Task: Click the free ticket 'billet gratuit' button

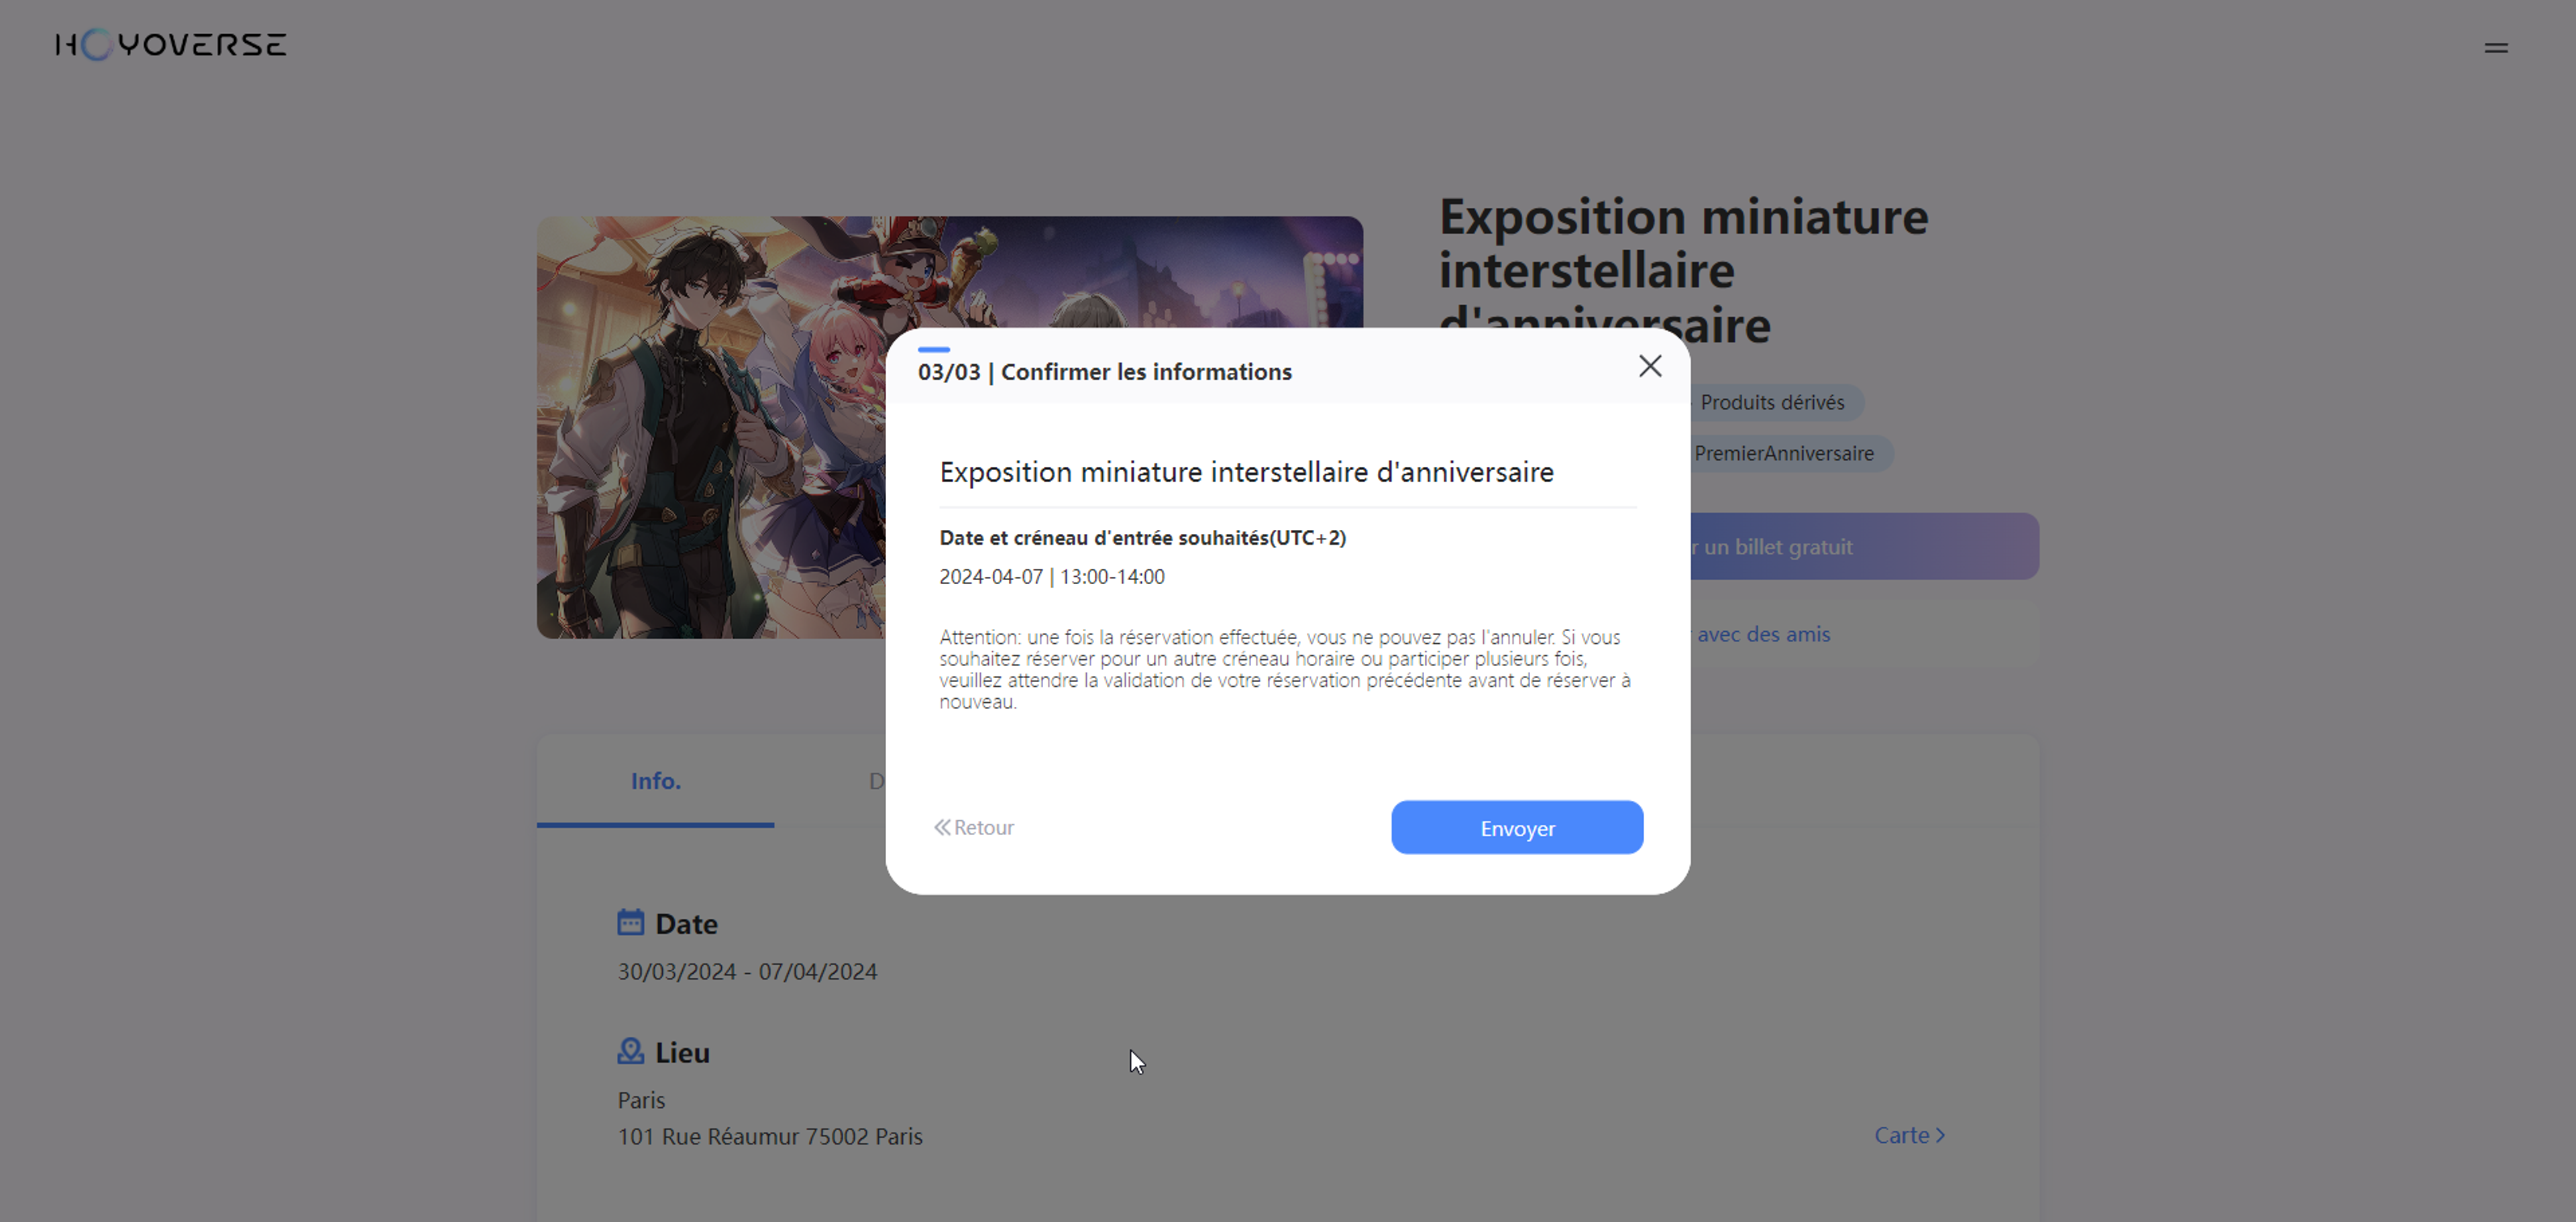Action: 1864,546
